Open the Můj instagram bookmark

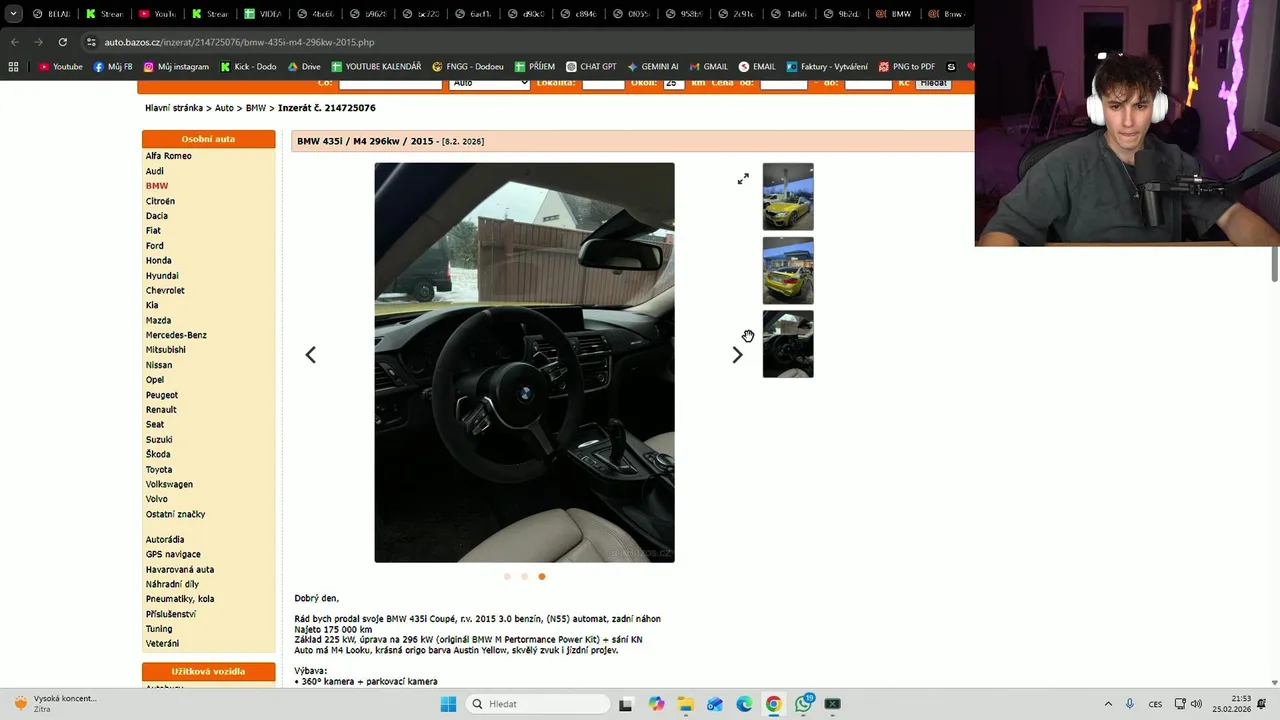[176, 67]
